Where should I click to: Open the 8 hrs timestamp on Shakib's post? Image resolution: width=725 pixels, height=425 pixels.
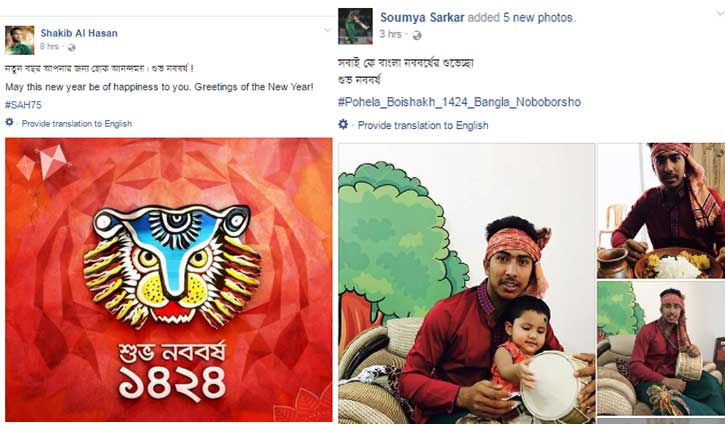pos(49,47)
